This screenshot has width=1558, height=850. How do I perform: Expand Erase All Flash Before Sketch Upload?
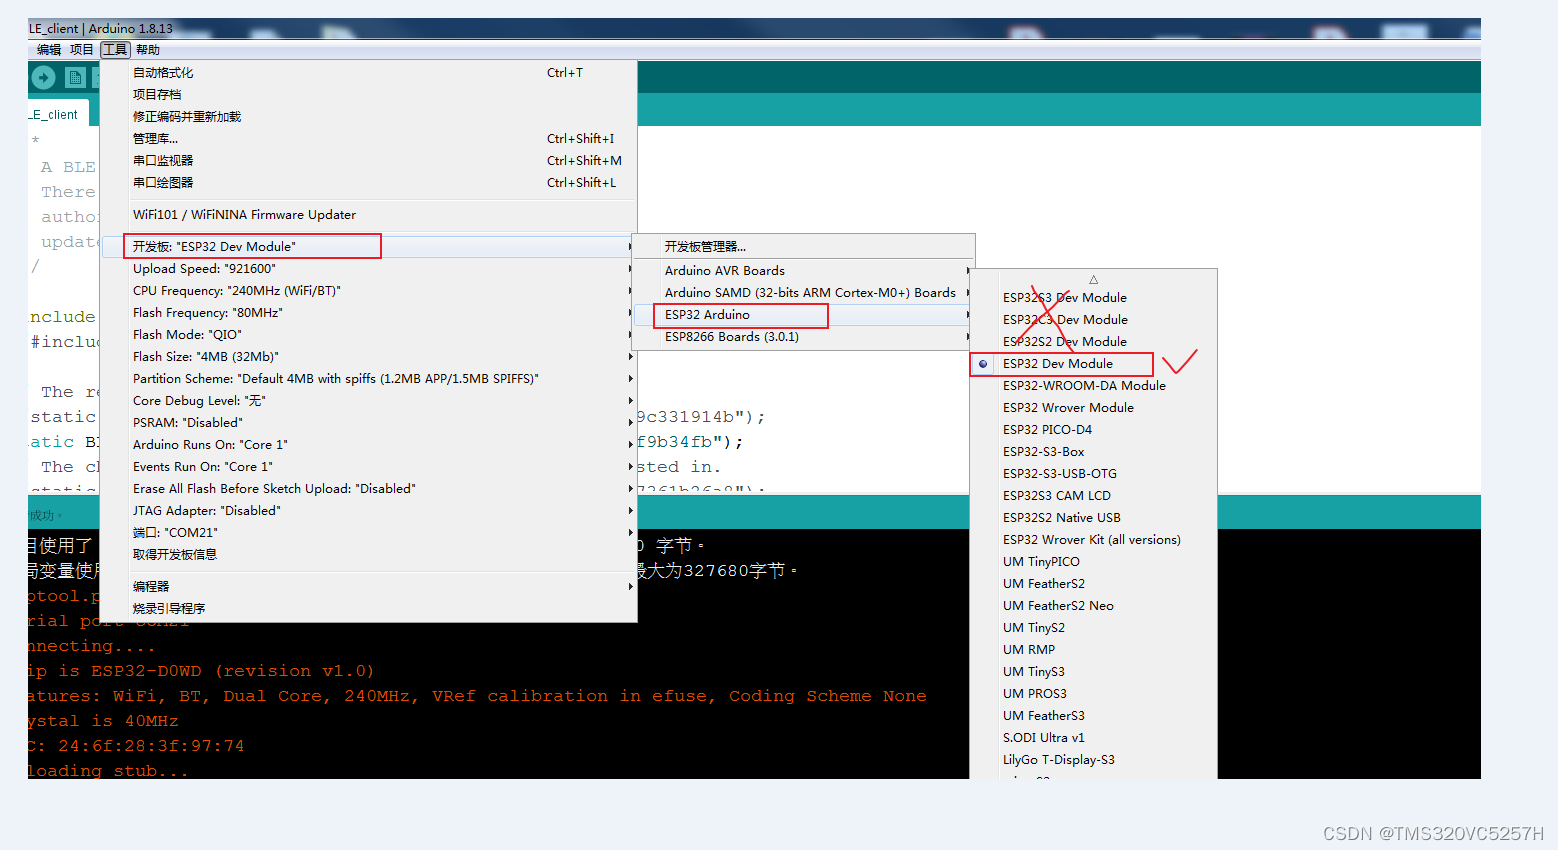point(369,489)
